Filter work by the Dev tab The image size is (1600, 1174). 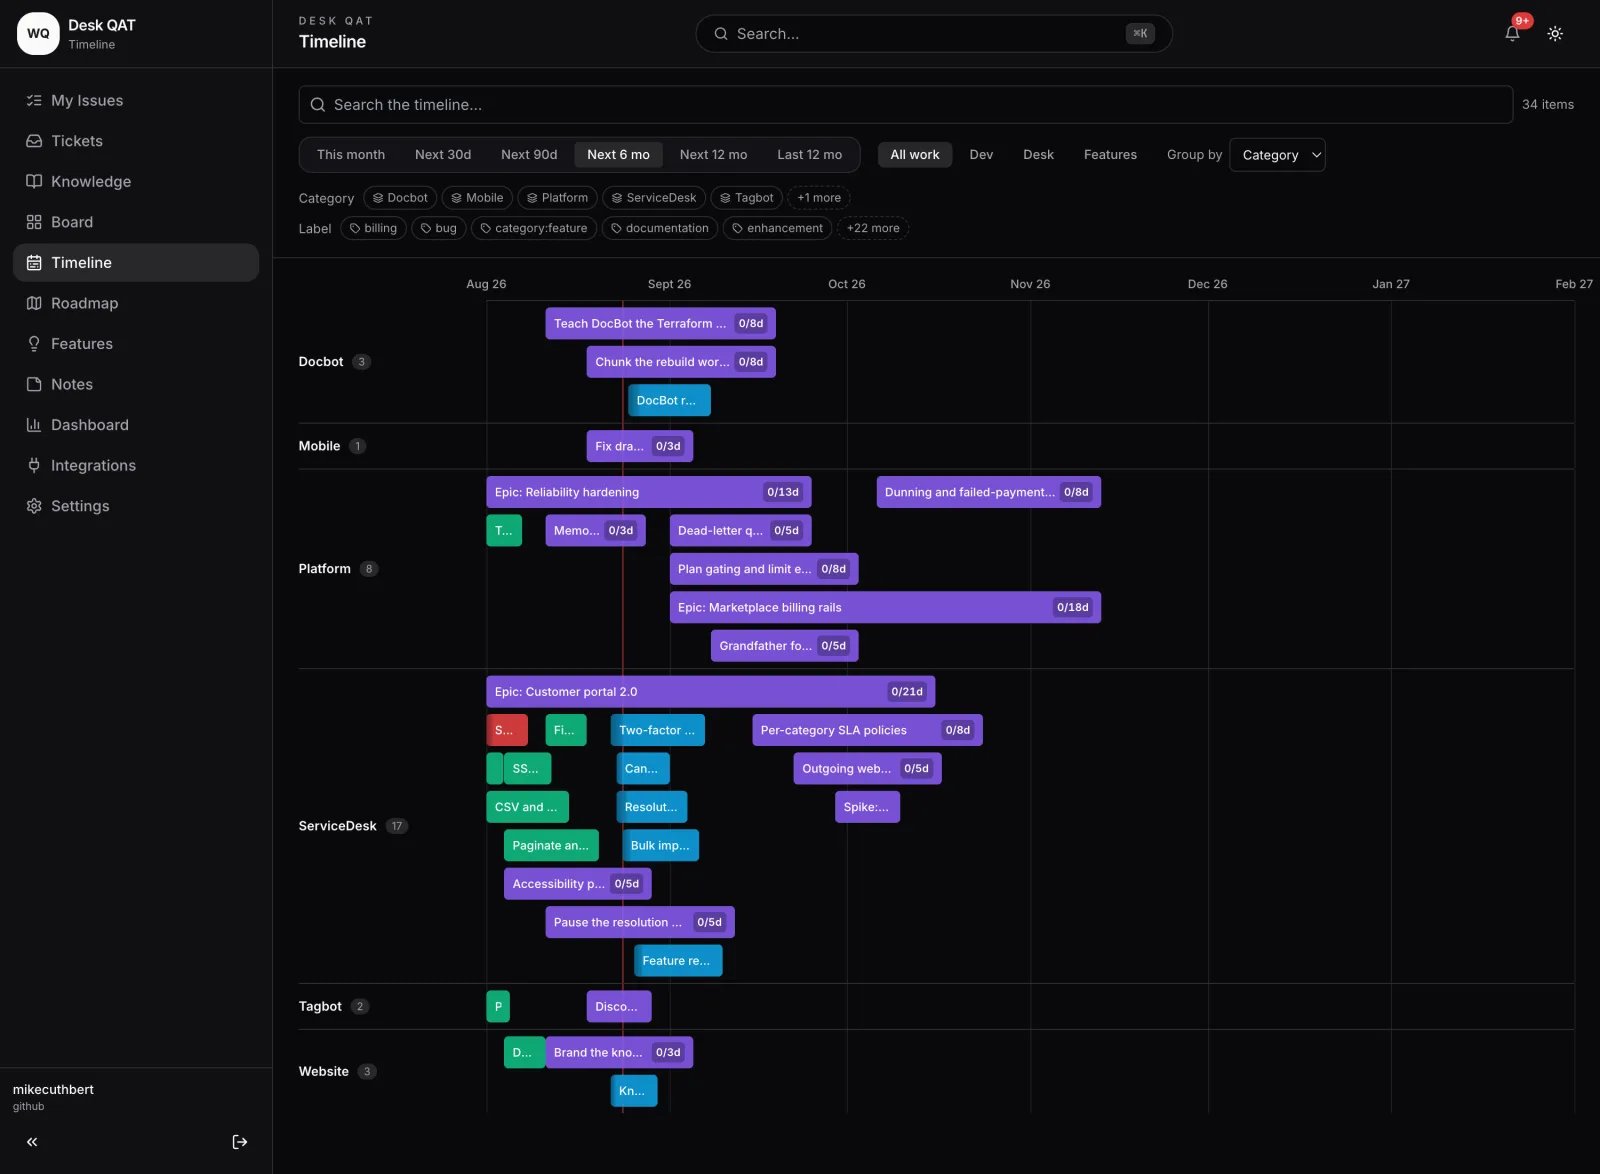981,155
